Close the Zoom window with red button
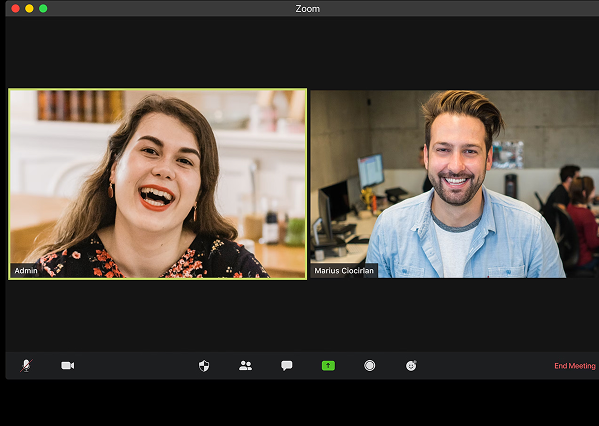 coord(15,8)
